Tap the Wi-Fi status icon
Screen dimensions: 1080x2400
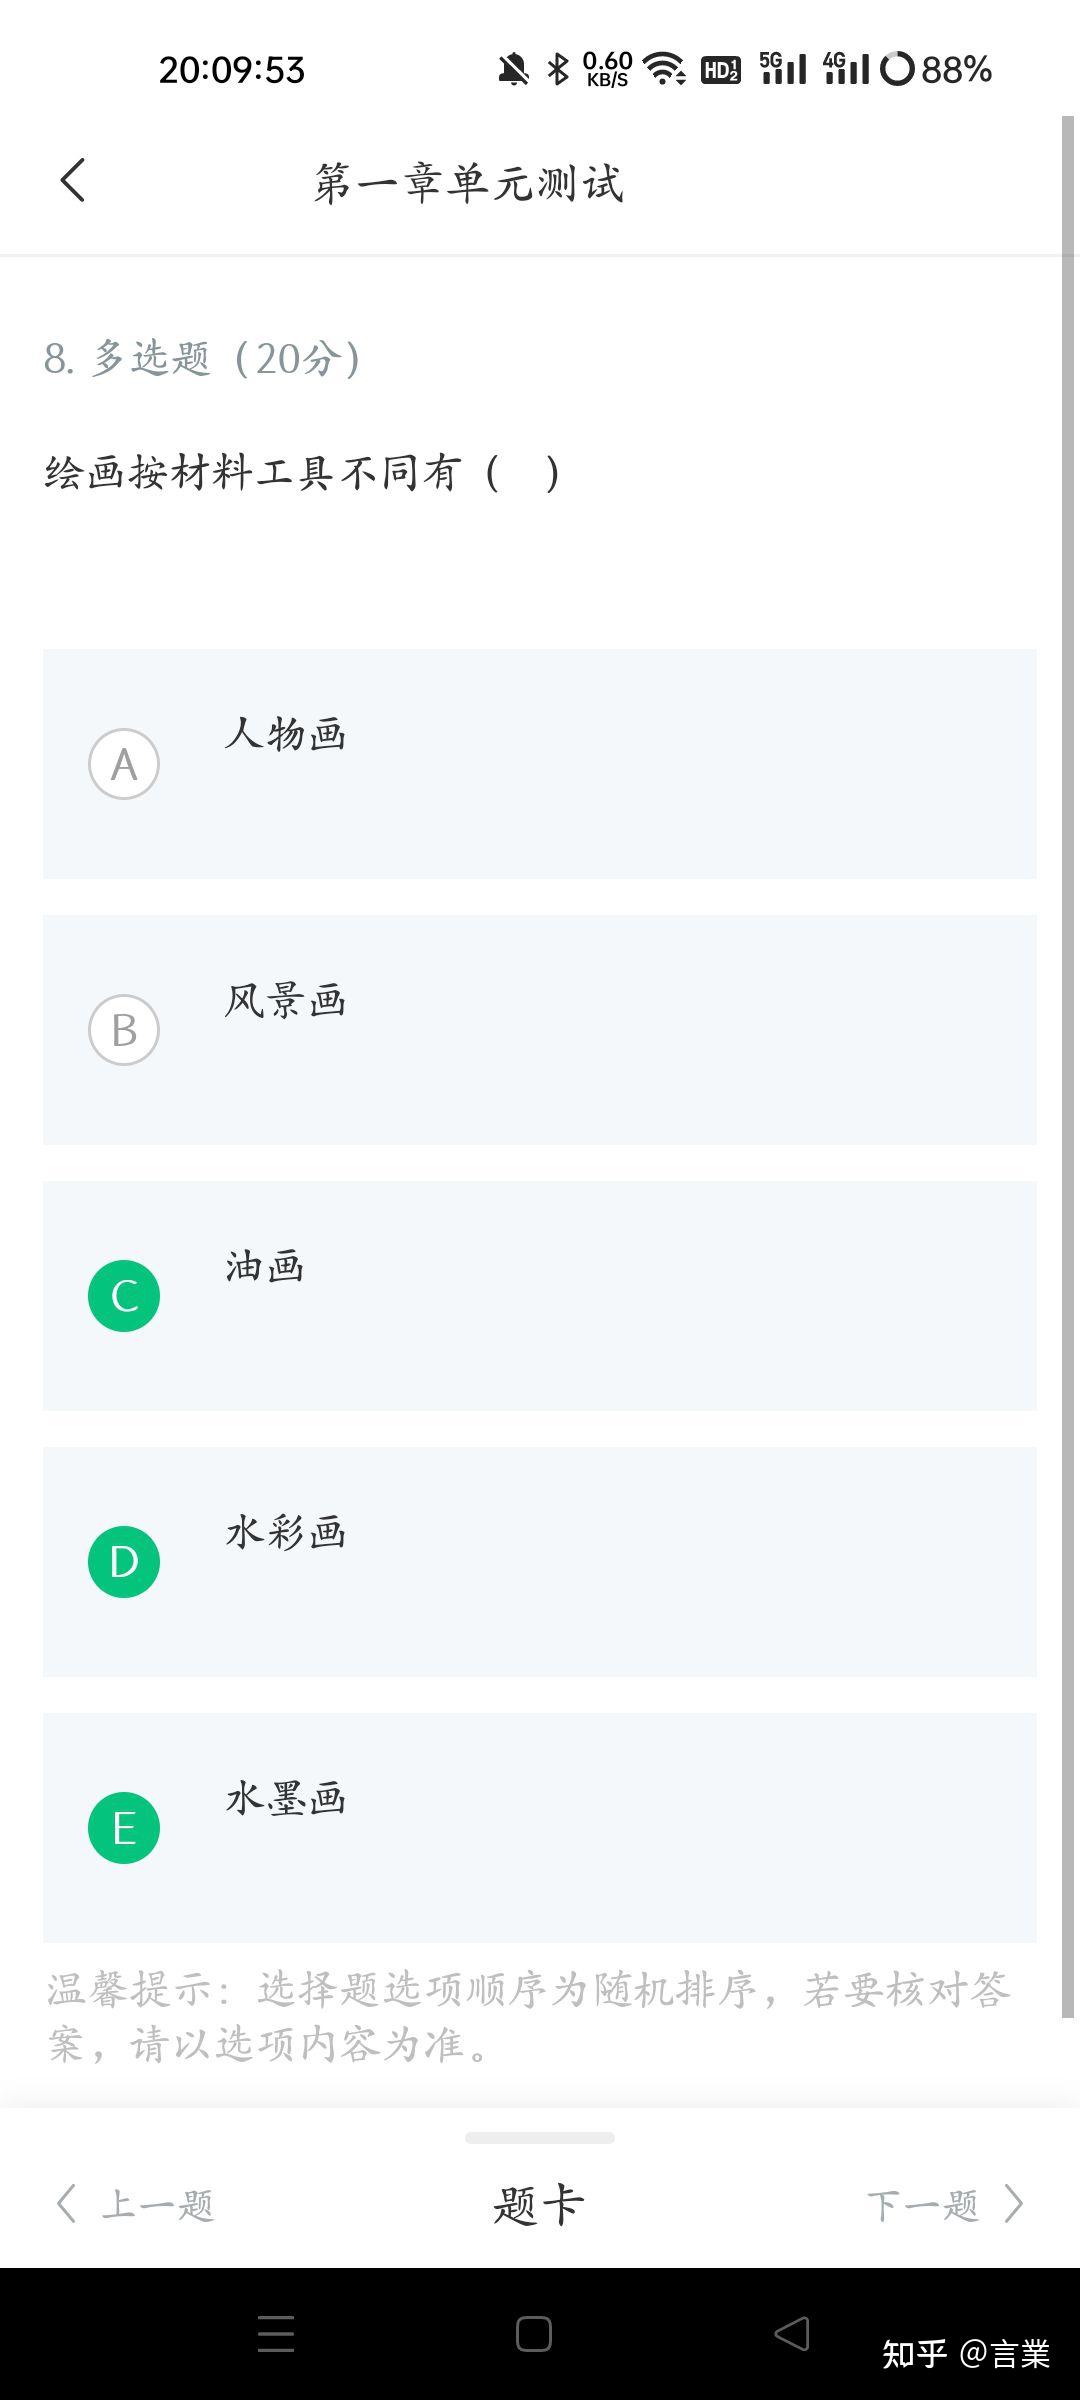pyautogui.click(x=663, y=70)
